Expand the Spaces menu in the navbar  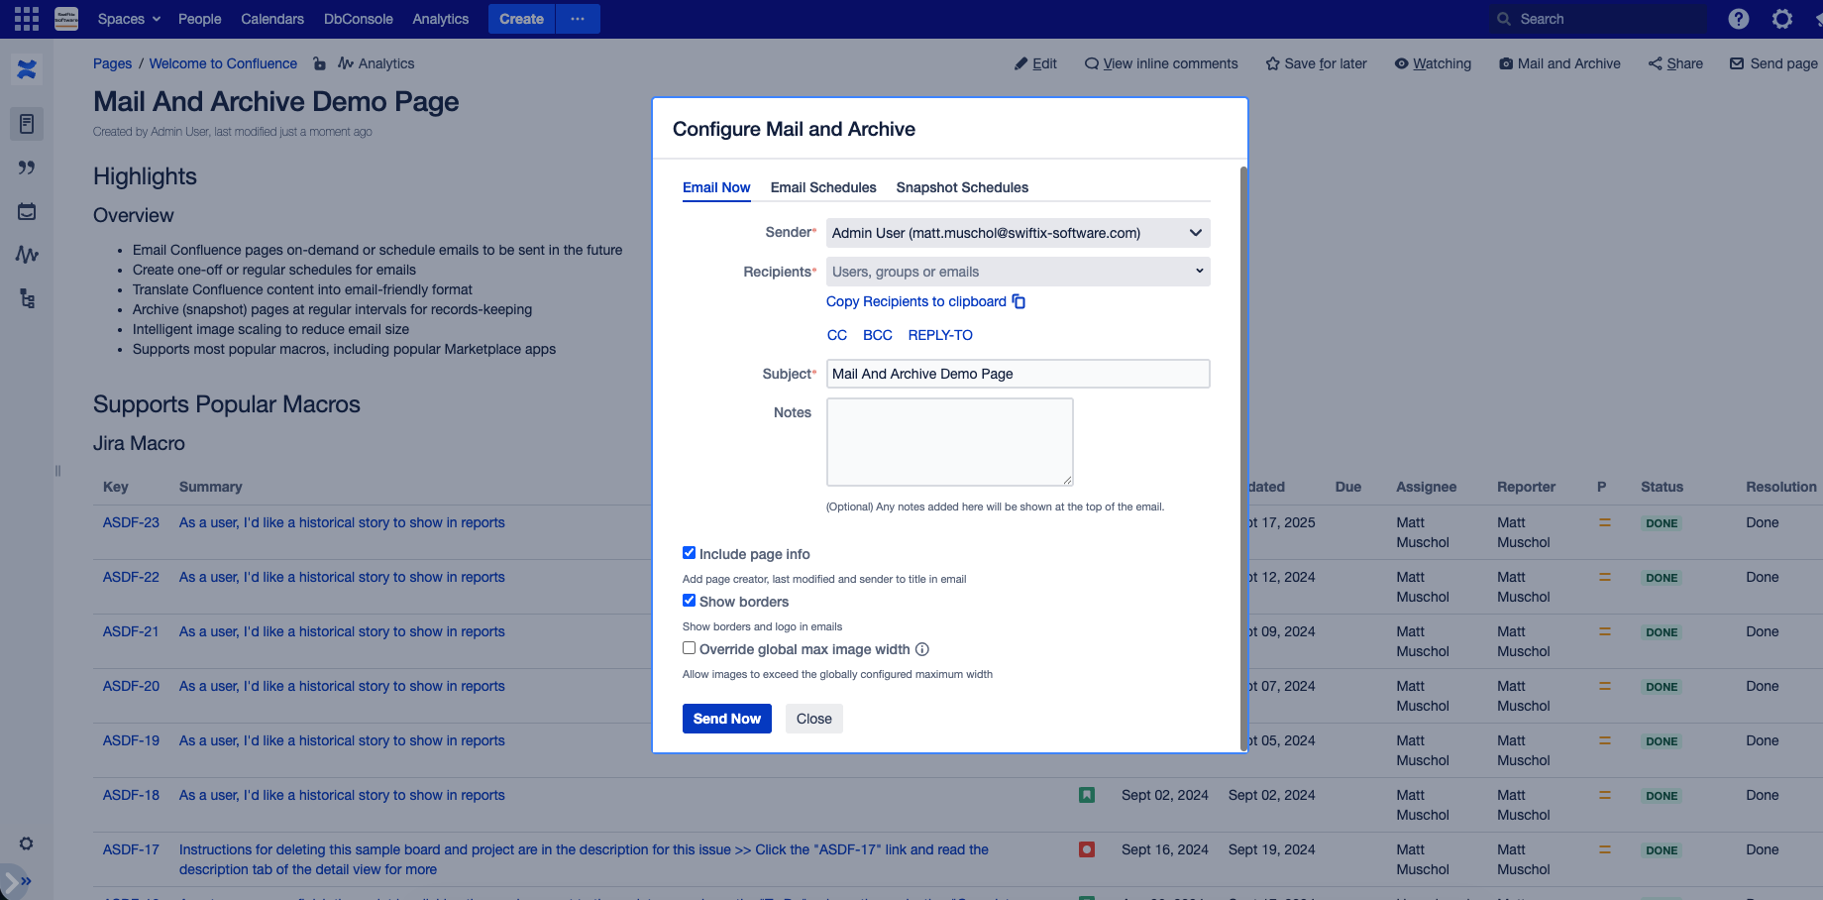[x=128, y=18]
